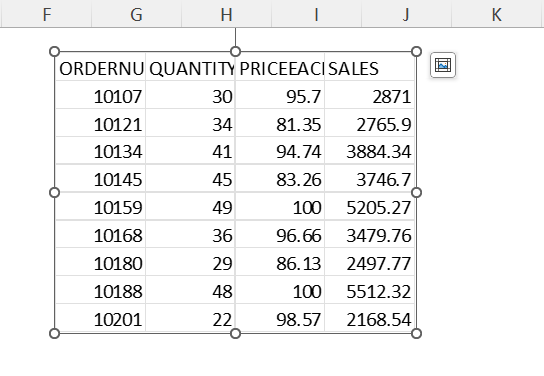The height and width of the screenshot is (376, 544).
Task: Open the picture layout options icon
Action: click(x=443, y=65)
